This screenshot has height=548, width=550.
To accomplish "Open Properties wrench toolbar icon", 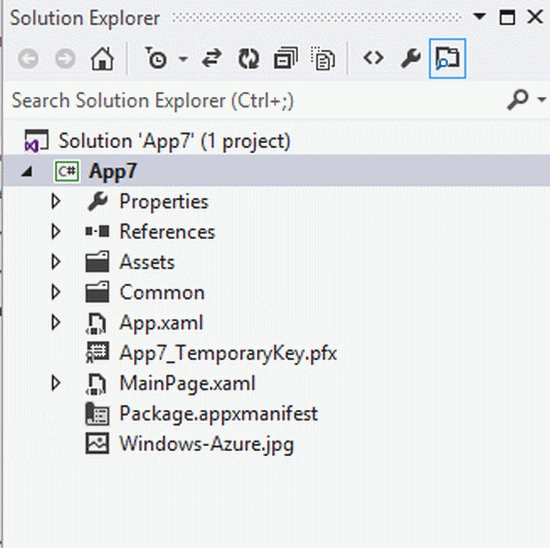I will tap(410, 58).
